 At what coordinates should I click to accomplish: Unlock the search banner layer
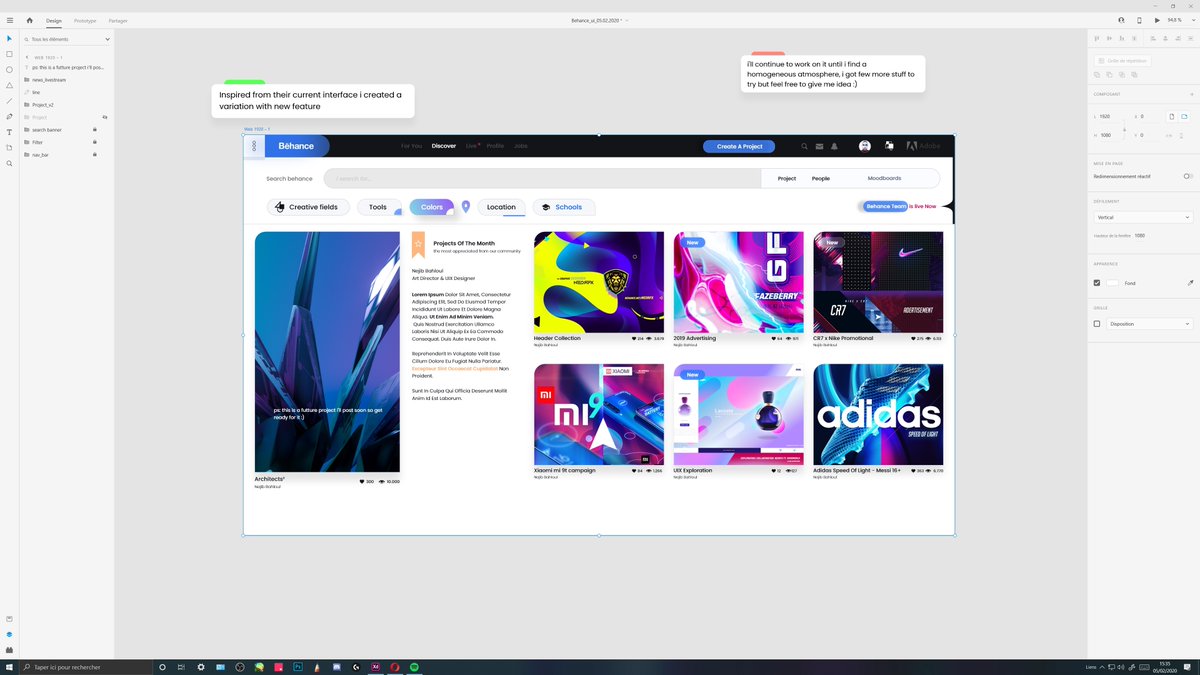(x=94, y=130)
